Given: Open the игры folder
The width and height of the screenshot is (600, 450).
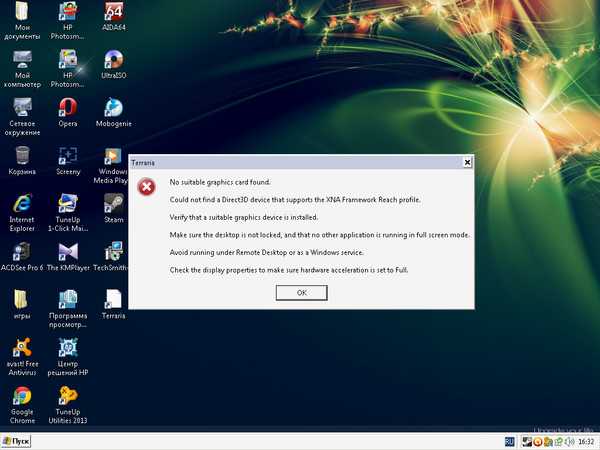Looking at the screenshot, I should pyautogui.click(x=22, y=304).
